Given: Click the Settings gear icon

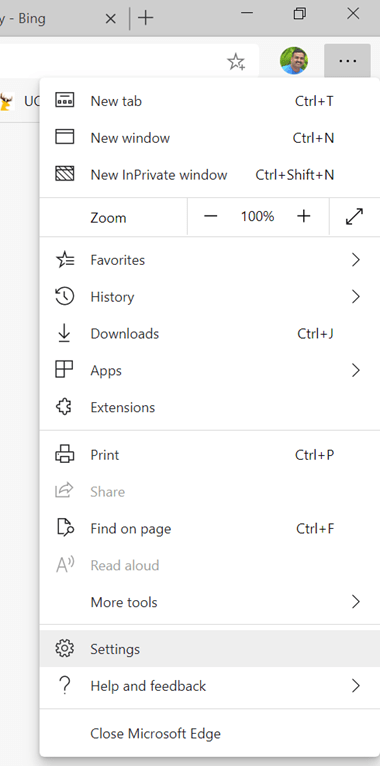Looking at the screenshot, I should click(x=64, y=649).
